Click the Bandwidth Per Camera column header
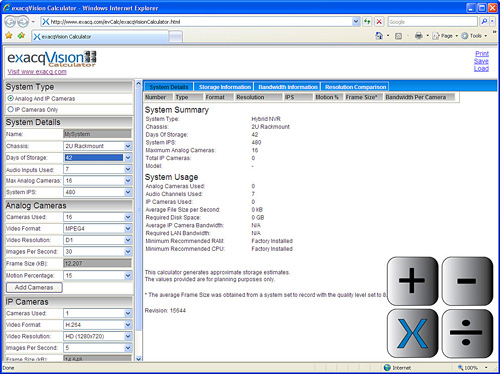The image size is (500, 374). click(419, 97)
